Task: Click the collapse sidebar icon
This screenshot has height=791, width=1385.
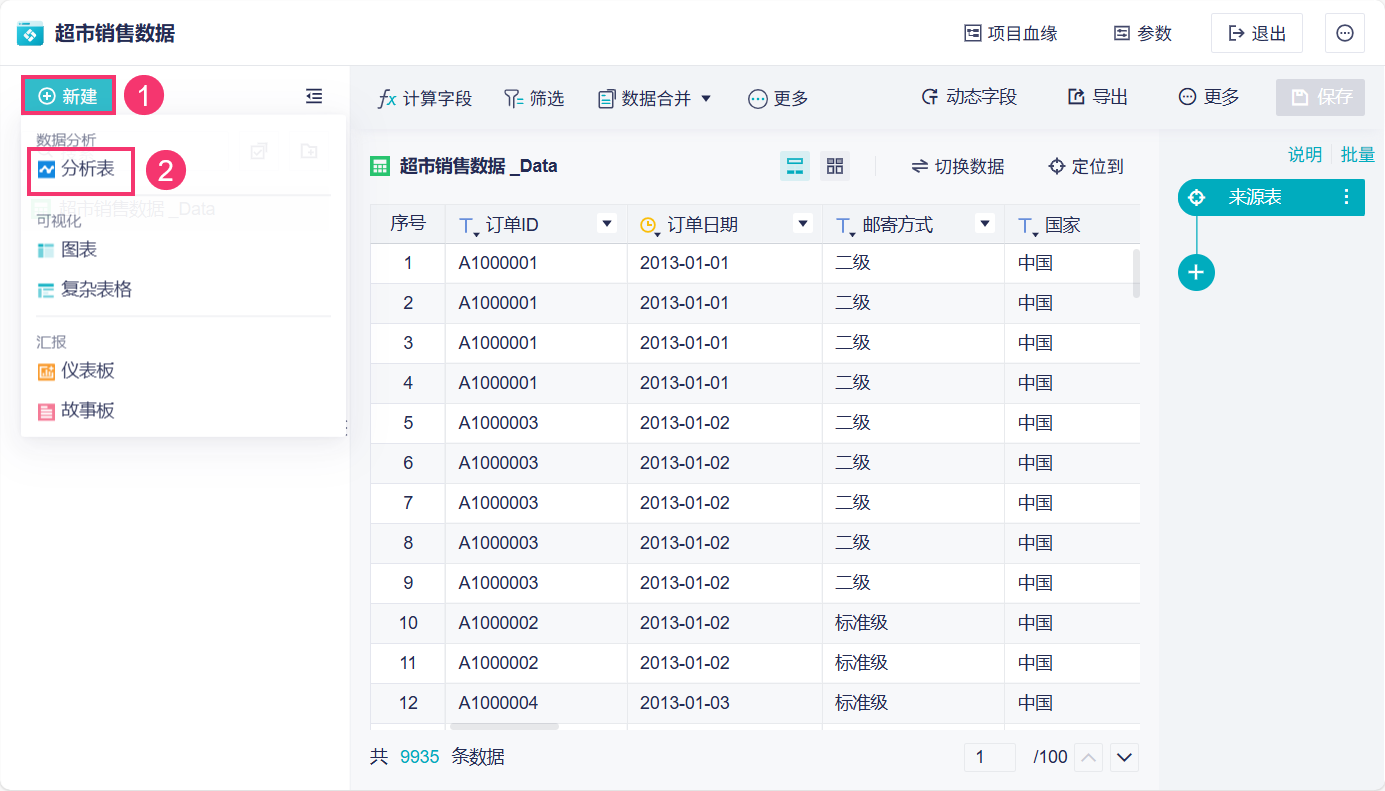Action: click(314, 96)
